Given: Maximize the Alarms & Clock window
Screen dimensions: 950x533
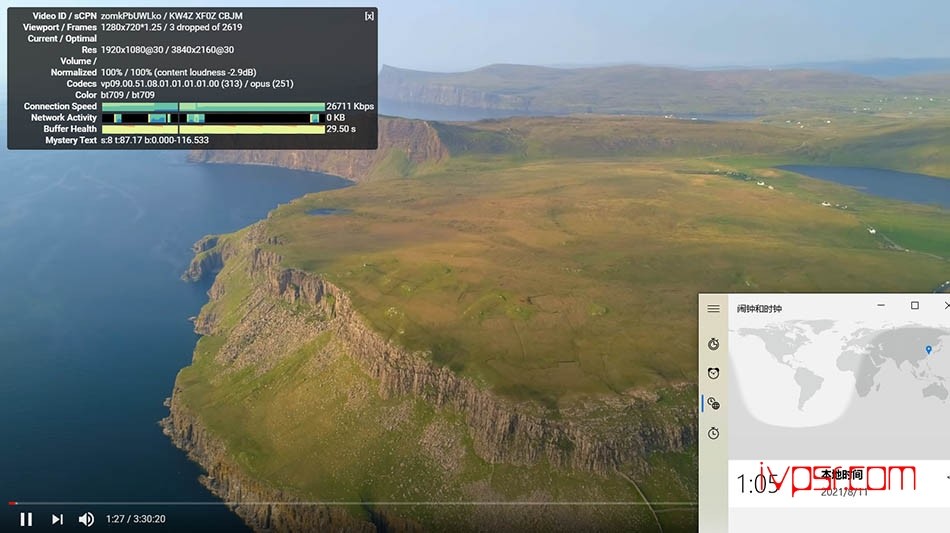Looking at the screenshot, I should [x=914, y=305].
